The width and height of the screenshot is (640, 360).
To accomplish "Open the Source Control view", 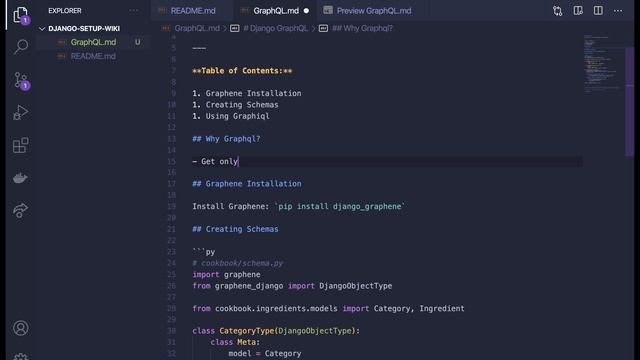I will (21, 80).
